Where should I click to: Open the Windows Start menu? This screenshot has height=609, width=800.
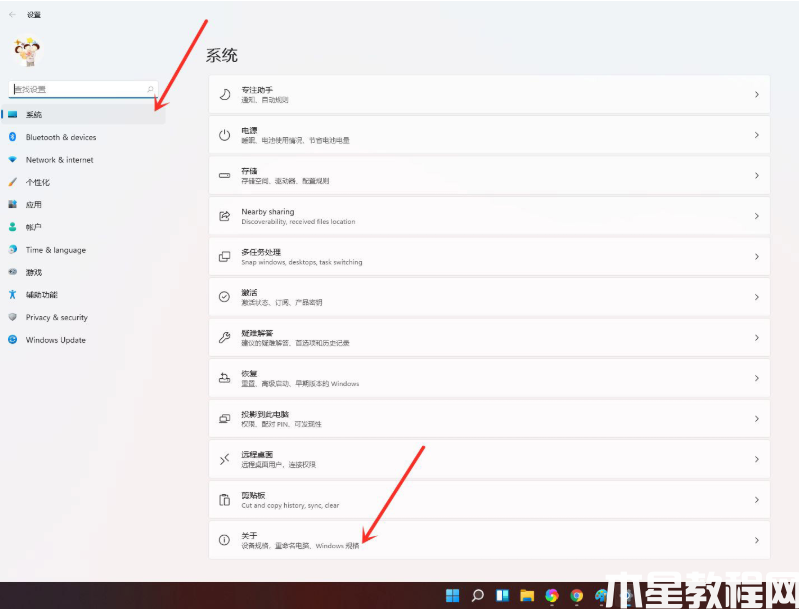coord(453,595)
